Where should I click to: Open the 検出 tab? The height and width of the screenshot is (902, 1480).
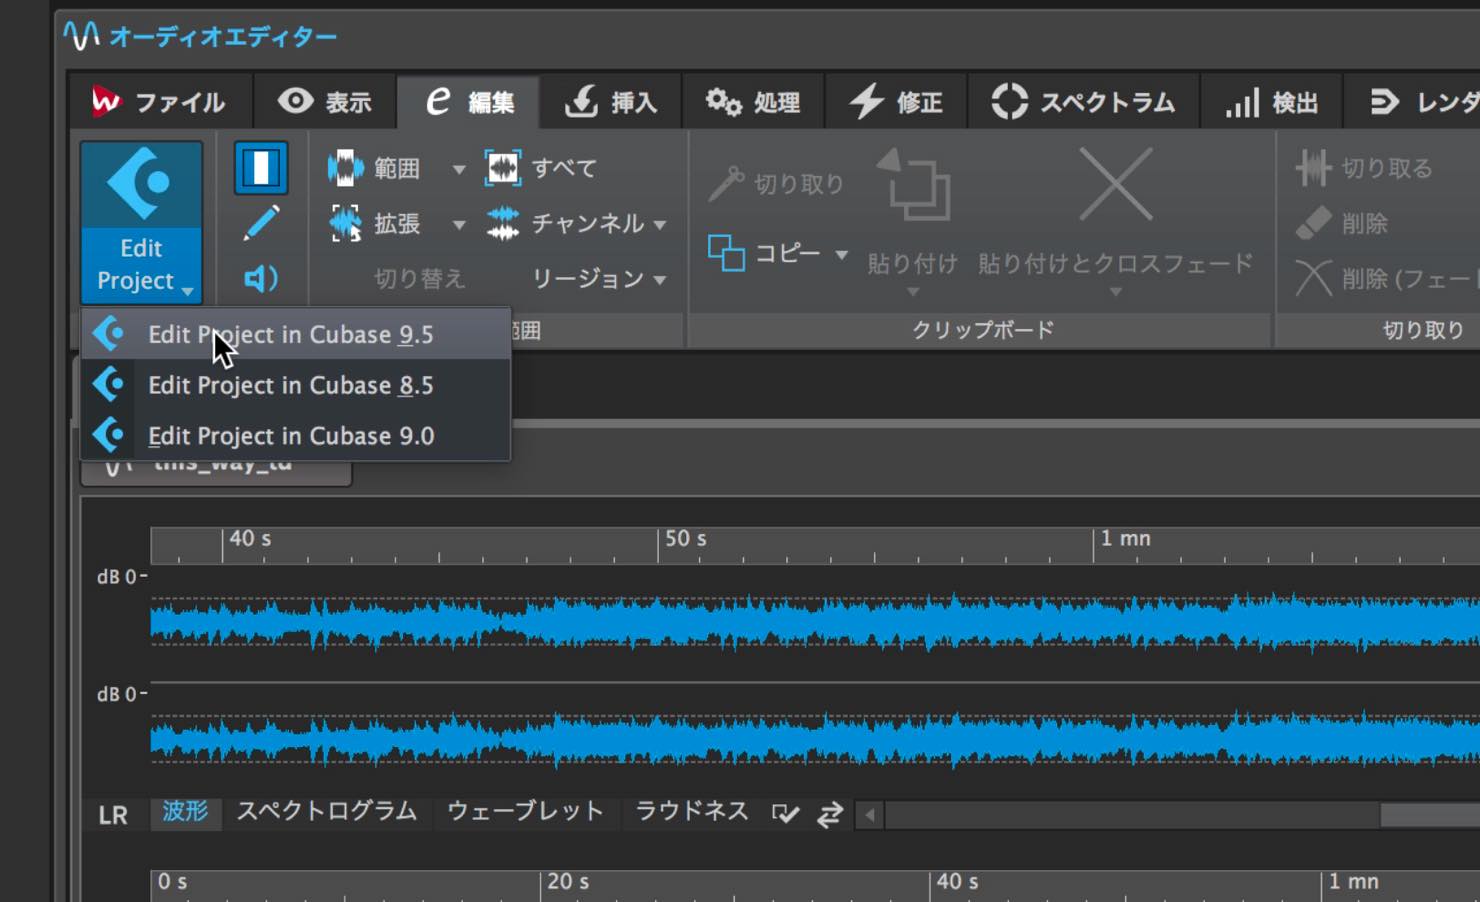coord(1272,101)
